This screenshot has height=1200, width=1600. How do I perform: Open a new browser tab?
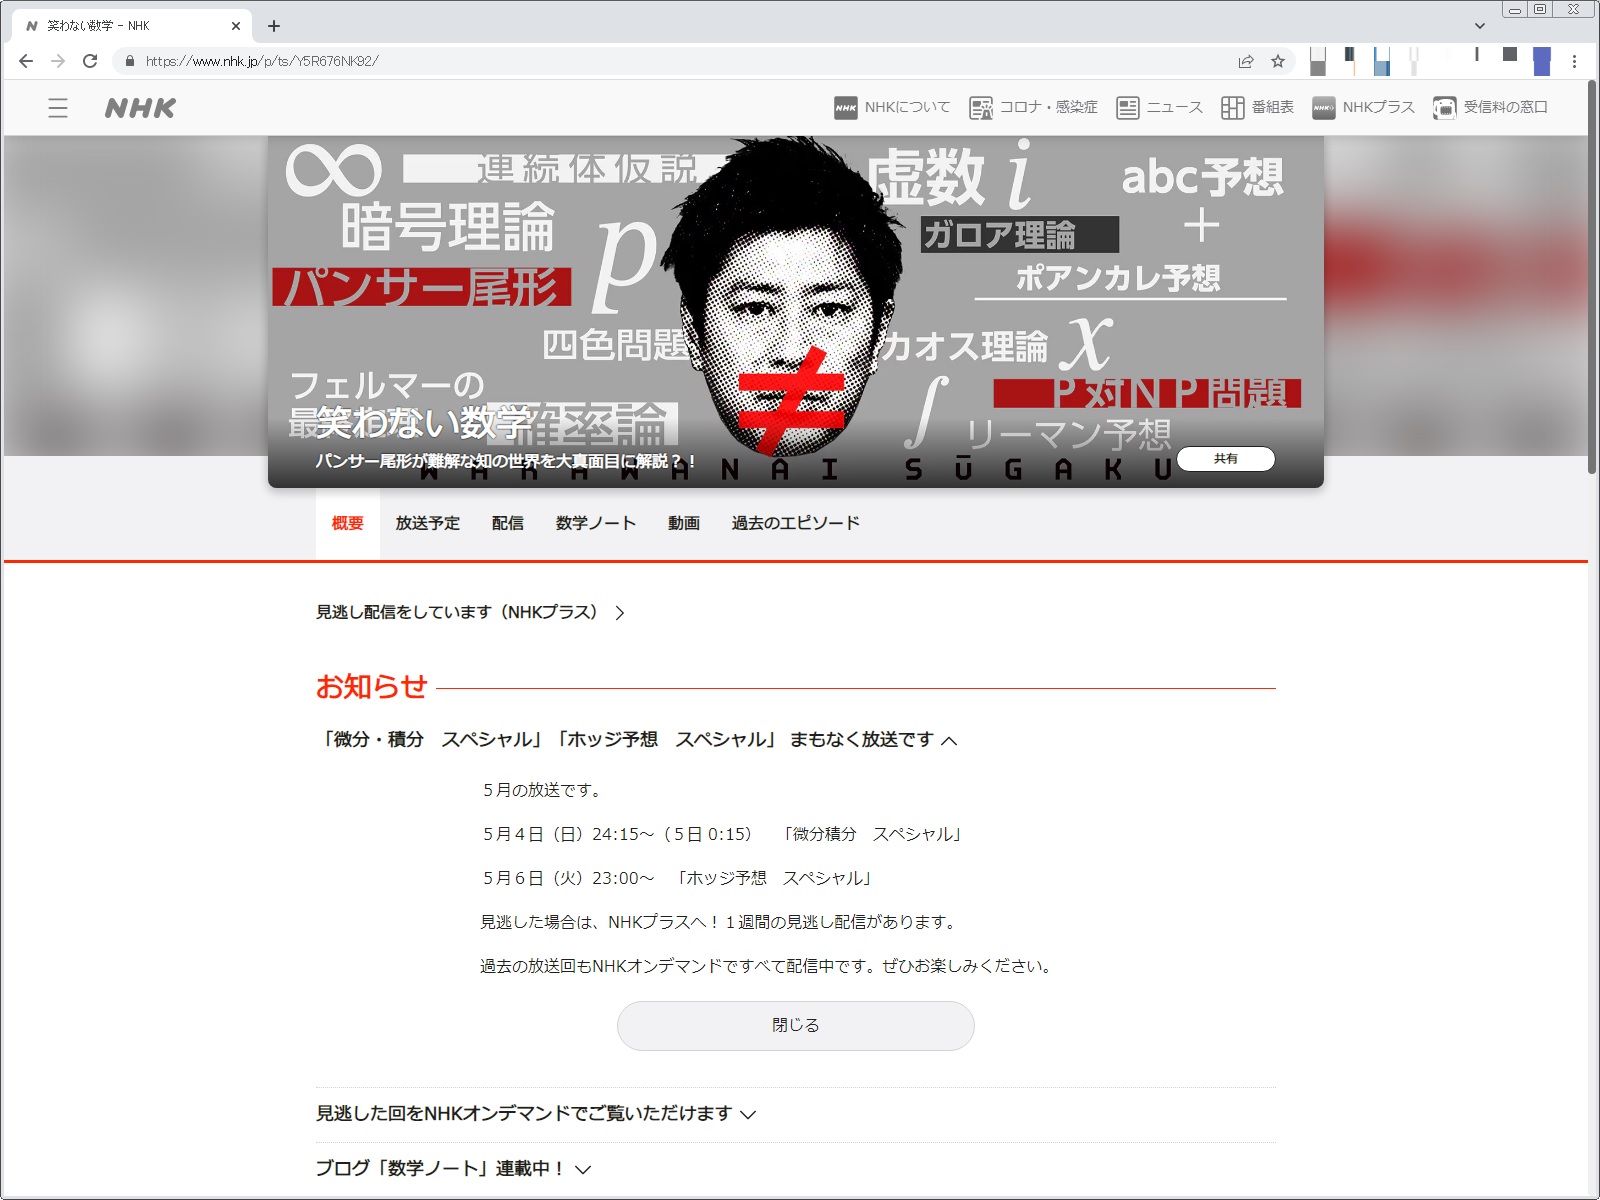coord(274,26)
